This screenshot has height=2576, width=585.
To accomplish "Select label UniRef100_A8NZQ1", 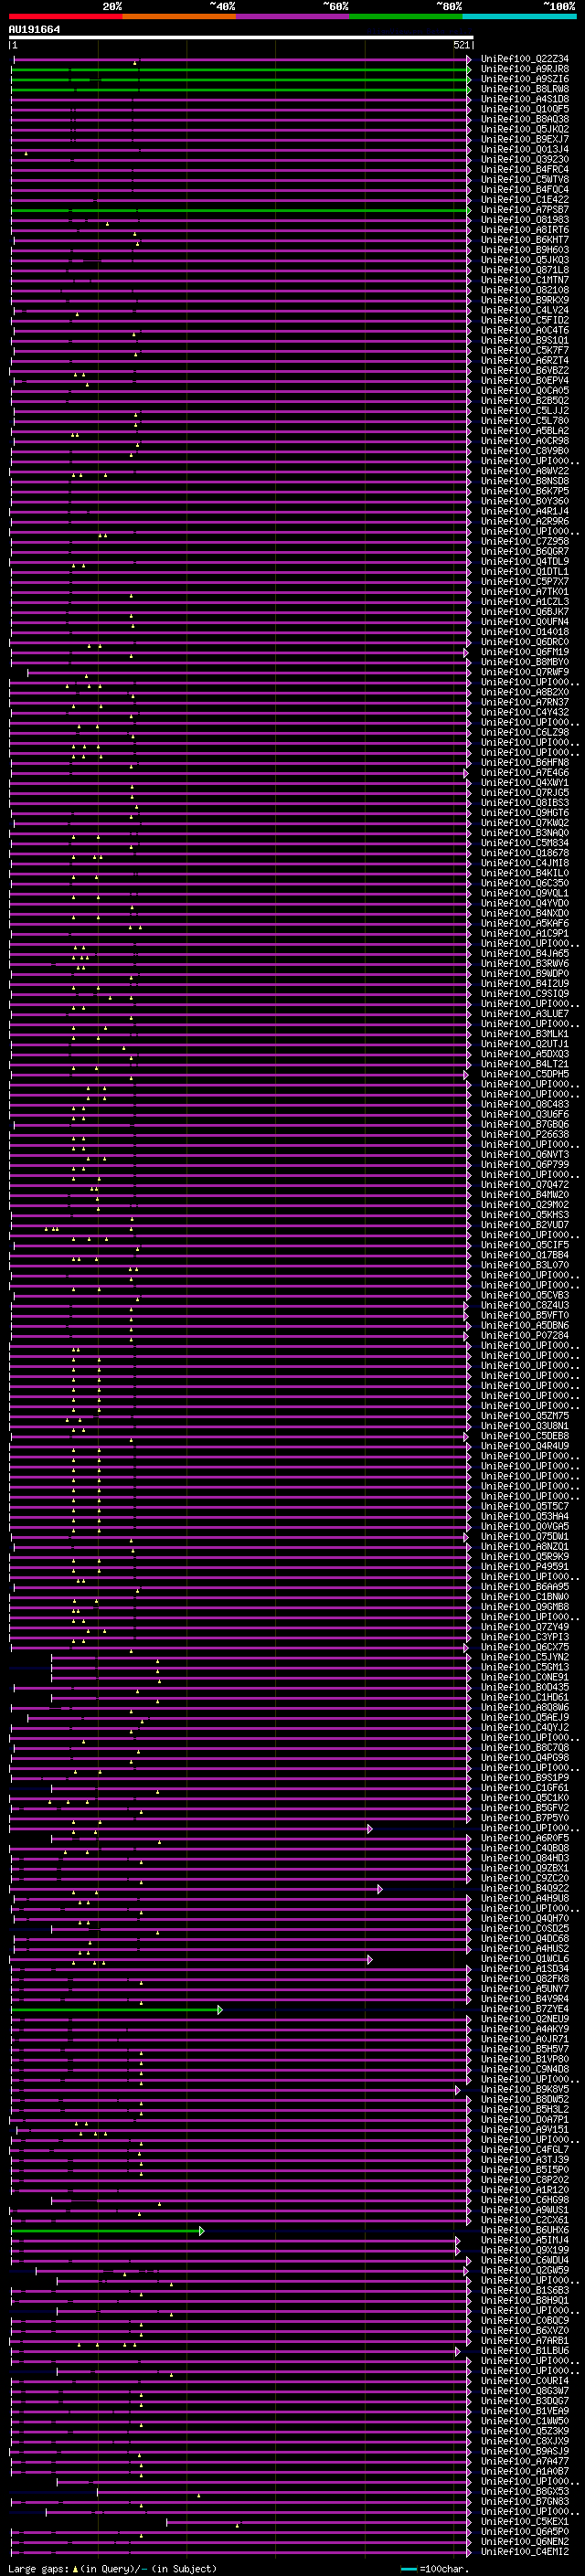I will coord(525,1546).
